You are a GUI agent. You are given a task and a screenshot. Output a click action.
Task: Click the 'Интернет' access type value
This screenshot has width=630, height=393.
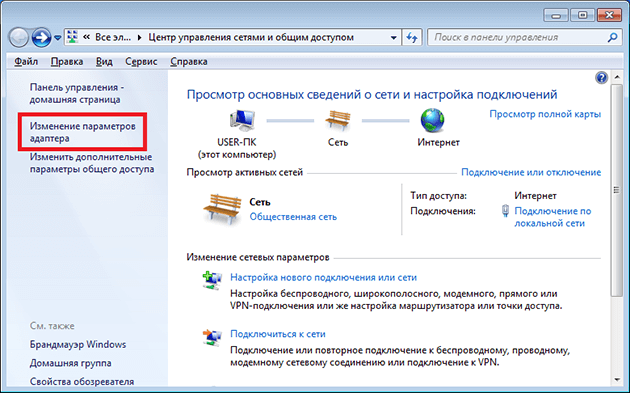535,196
